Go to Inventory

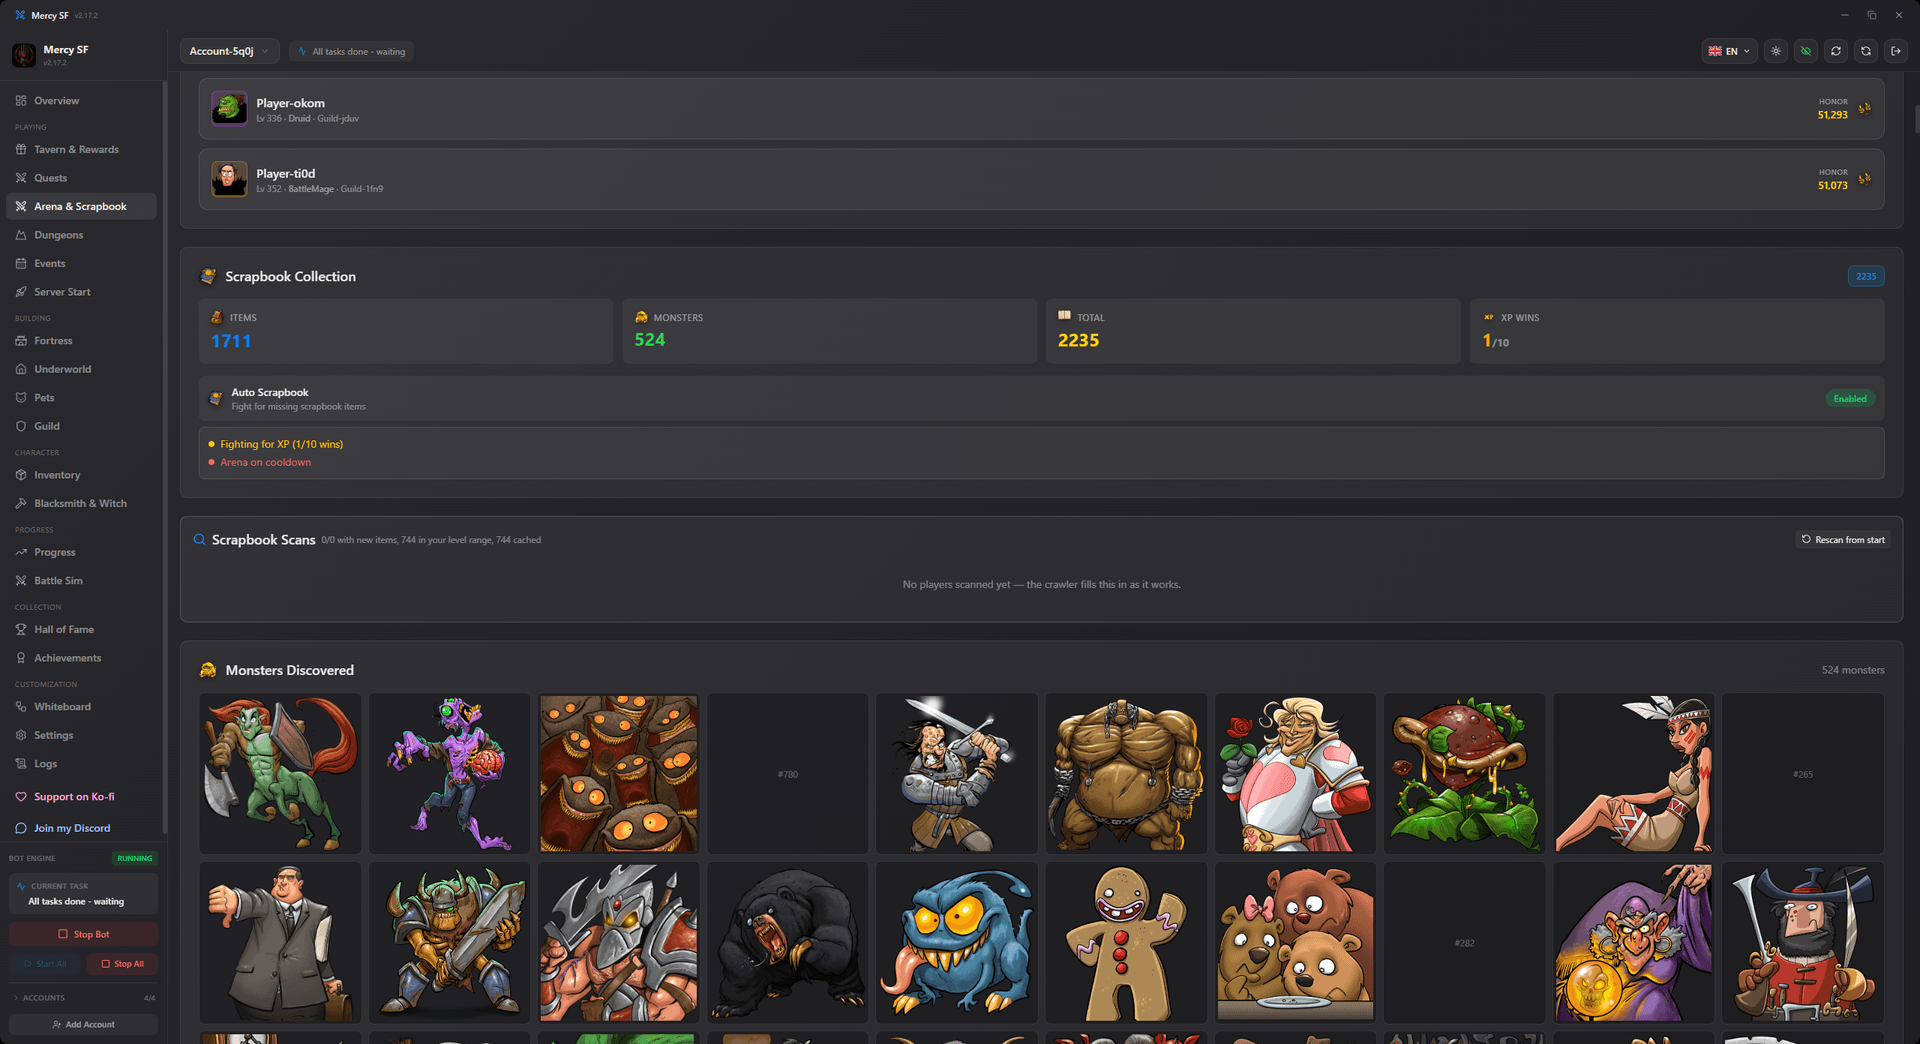[x=81, y=475]
